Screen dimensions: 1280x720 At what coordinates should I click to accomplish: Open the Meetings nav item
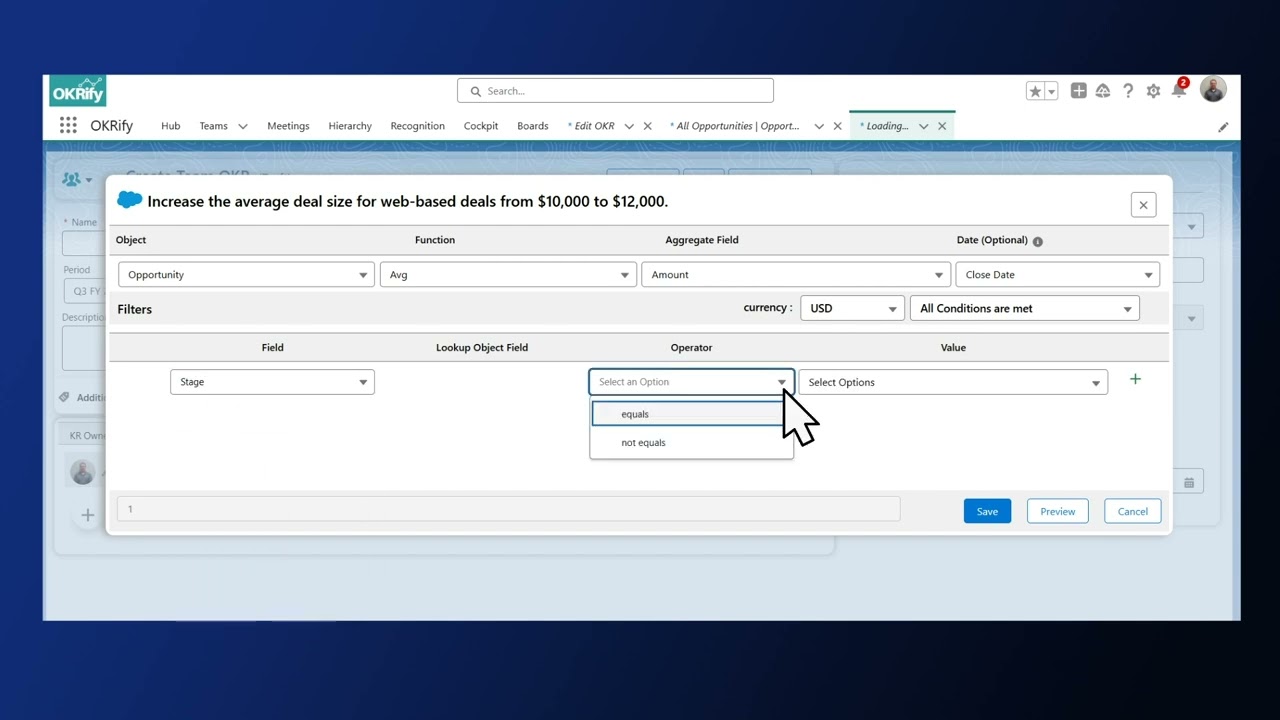(x=288, y=126)
